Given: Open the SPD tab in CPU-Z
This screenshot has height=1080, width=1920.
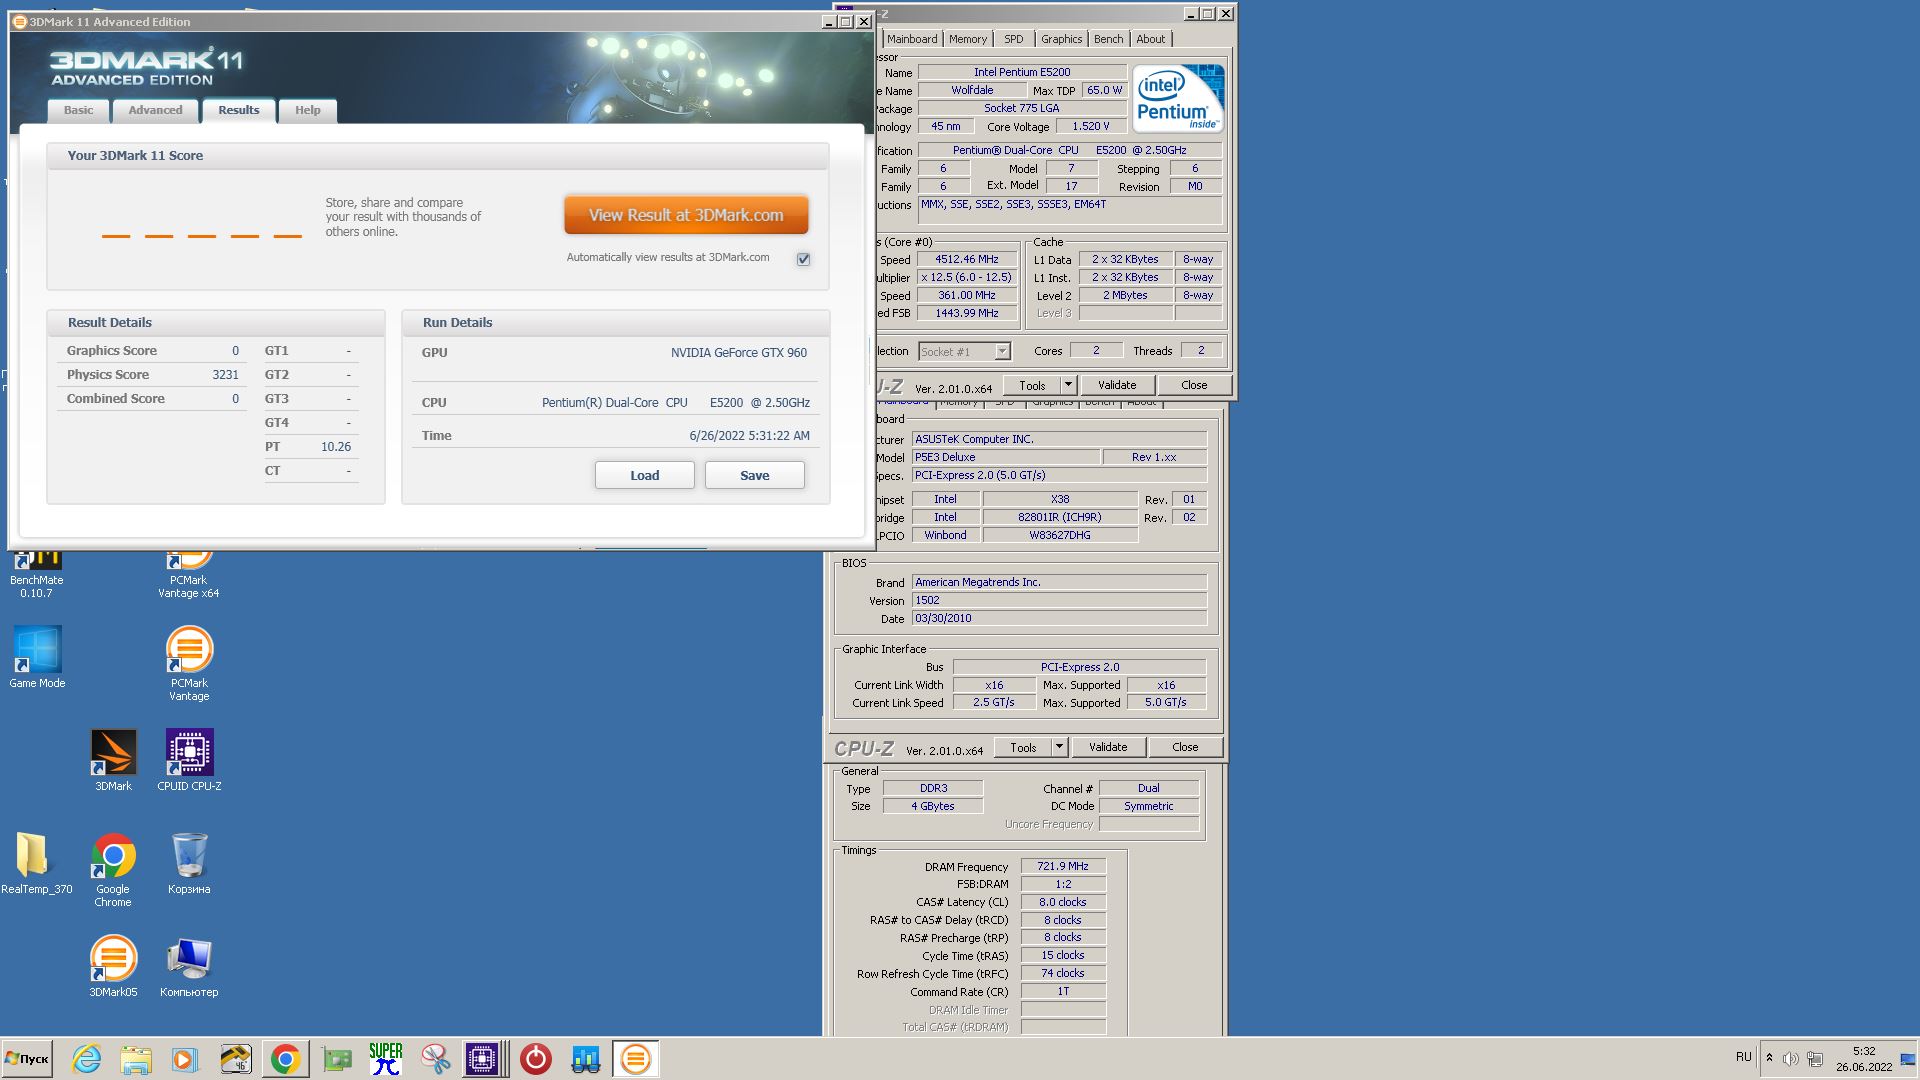Looking at the screenshot, I should click(1013, 39).
